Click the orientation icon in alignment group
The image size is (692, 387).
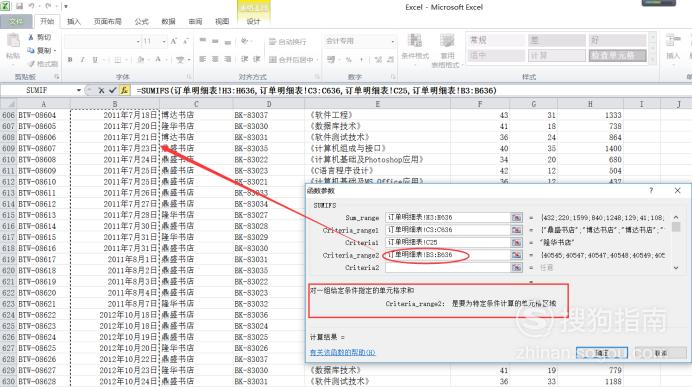tap(244, 41)
